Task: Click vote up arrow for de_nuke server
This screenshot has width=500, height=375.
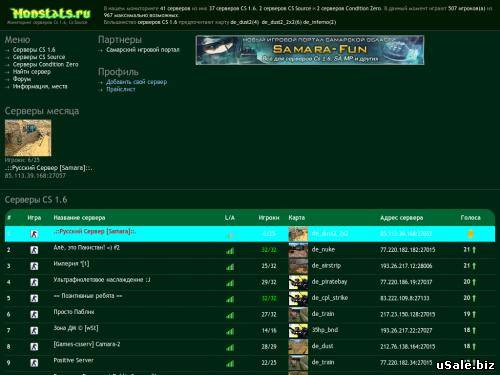Action: (x=474, y=249)
